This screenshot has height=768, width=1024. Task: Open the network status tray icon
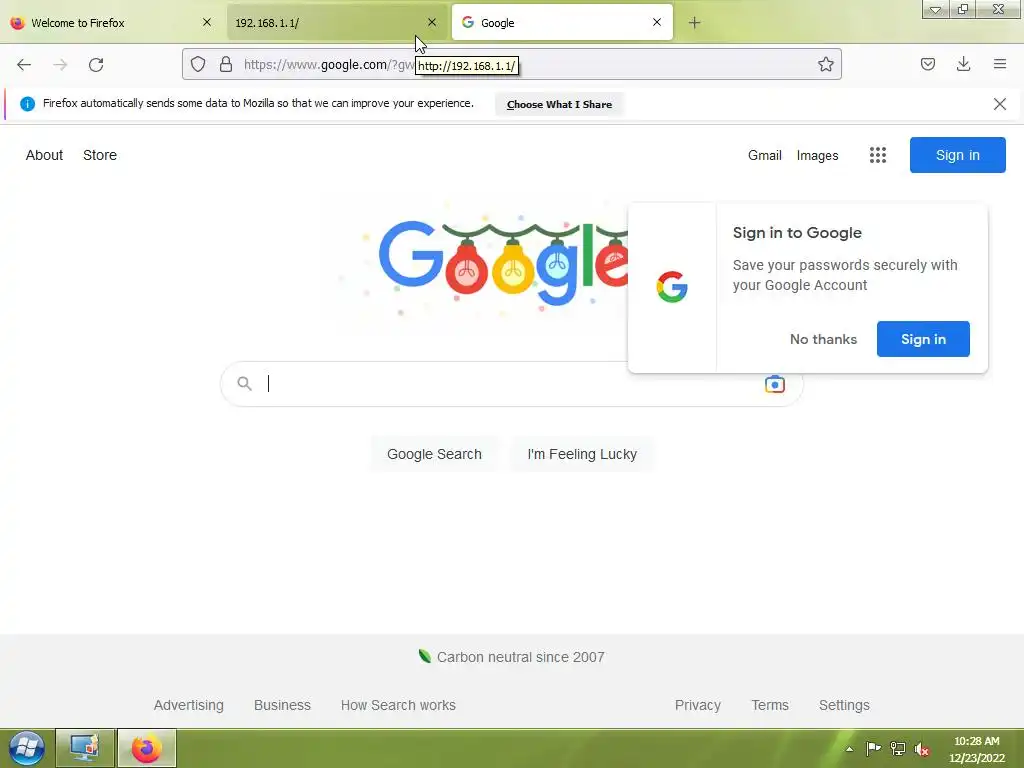[898, 749]
